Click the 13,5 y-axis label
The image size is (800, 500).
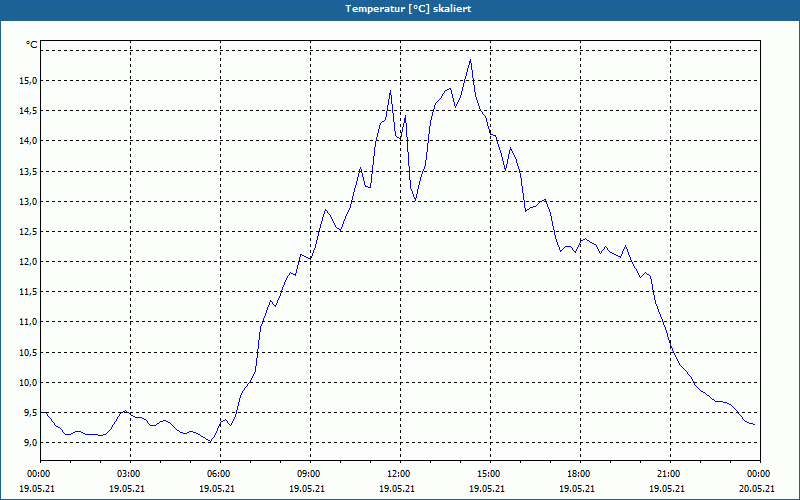[29, 171]
